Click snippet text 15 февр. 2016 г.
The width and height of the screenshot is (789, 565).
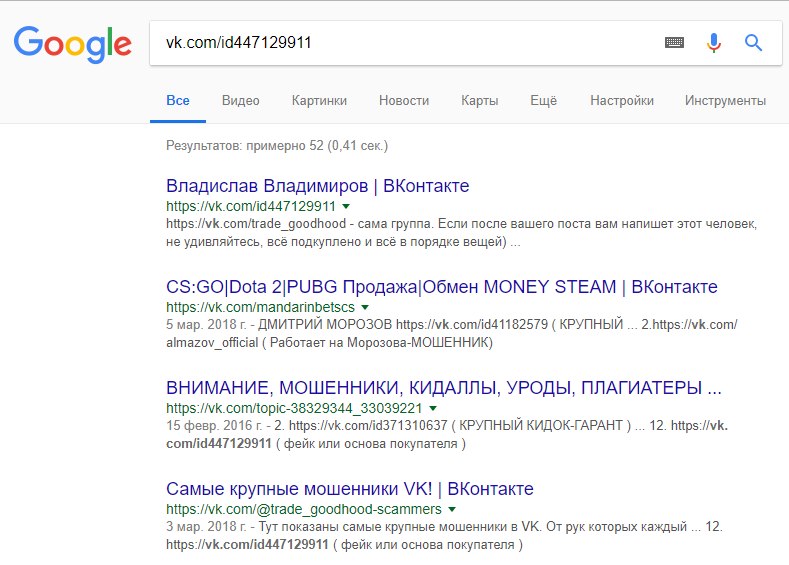pos(214,426)
